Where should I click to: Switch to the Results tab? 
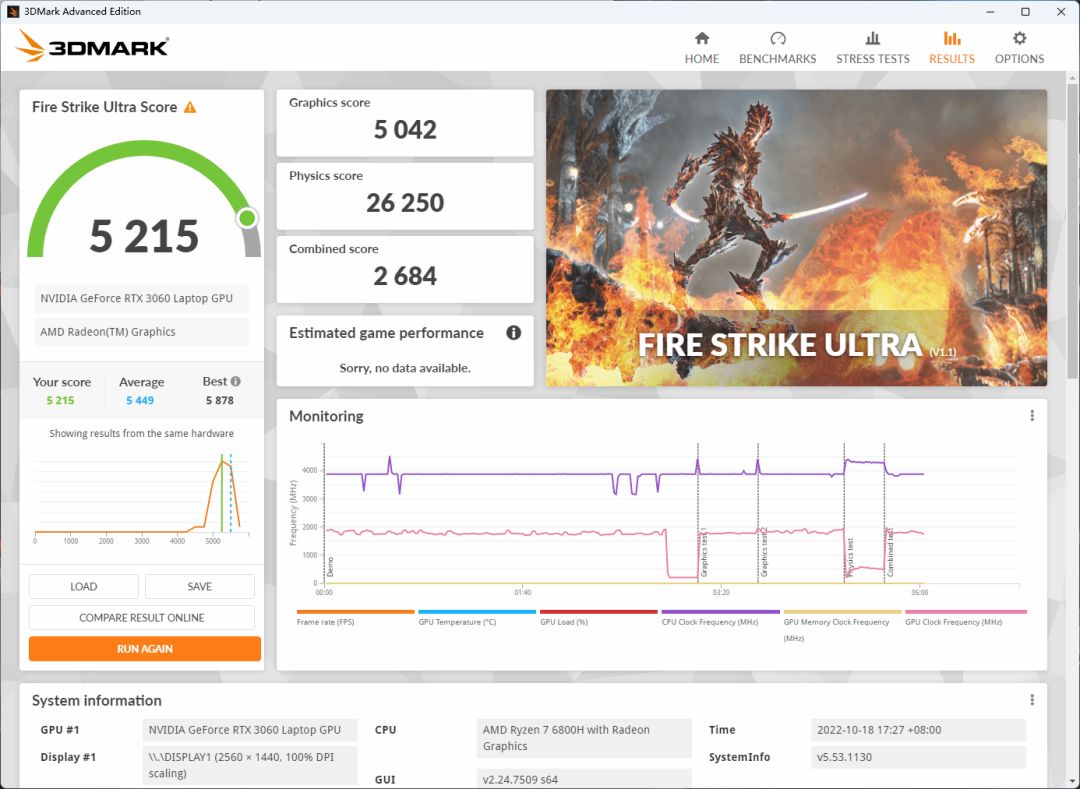click(x=951, y=47)
